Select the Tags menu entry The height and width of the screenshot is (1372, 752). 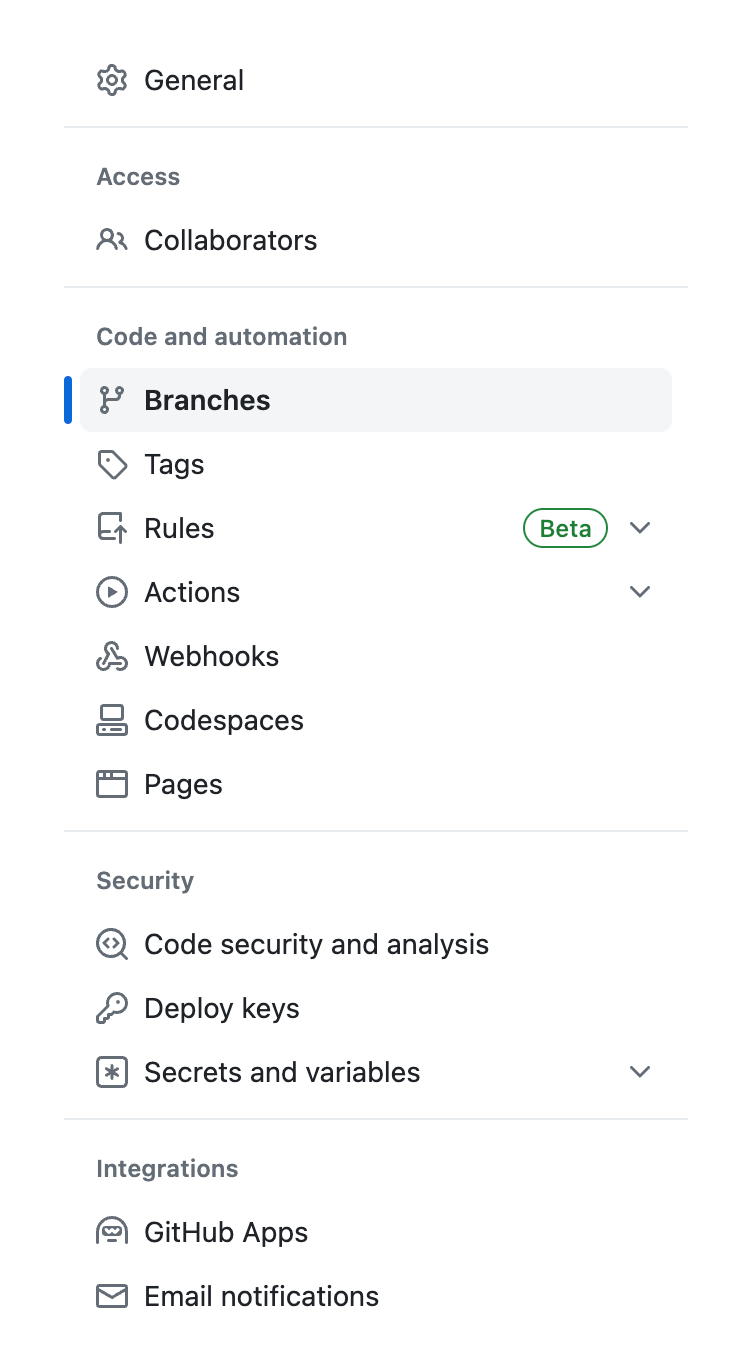[x=174, y=463]
